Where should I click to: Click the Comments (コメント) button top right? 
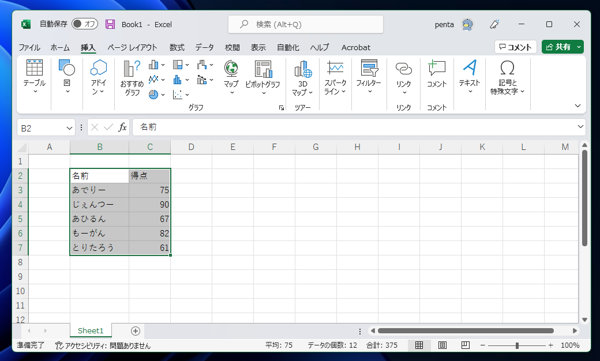tap(515, 47)
